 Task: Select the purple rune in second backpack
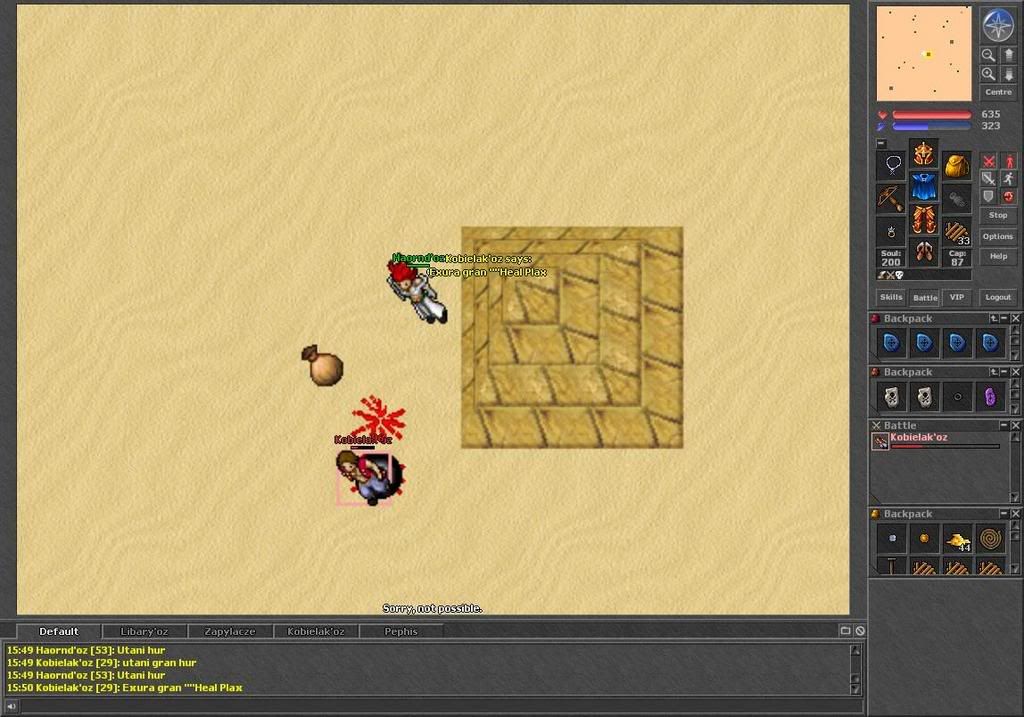tap(991, 396)
